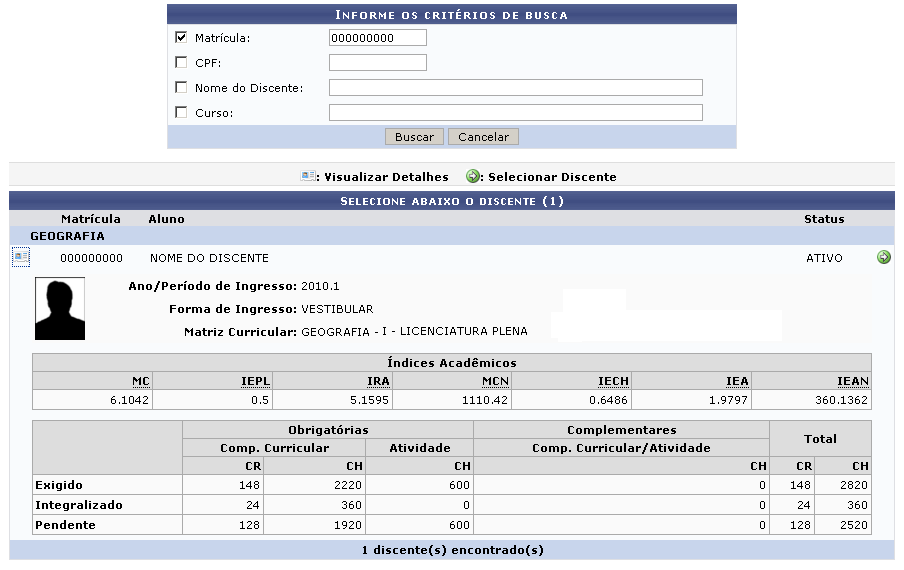This screenshot has height=570, width=904.
Task: Click the IECH index abbreviation header
Action: (x=613, y=381)
